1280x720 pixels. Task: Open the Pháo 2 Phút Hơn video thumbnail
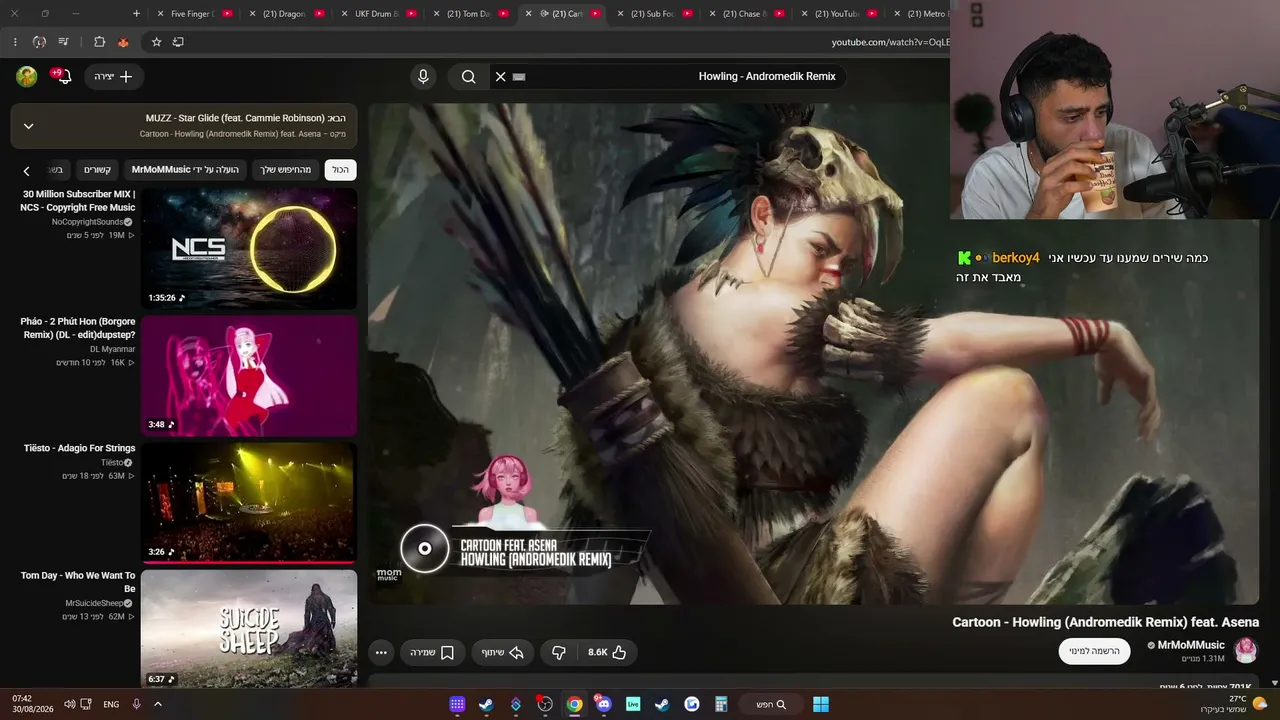(x=249, y=376)
